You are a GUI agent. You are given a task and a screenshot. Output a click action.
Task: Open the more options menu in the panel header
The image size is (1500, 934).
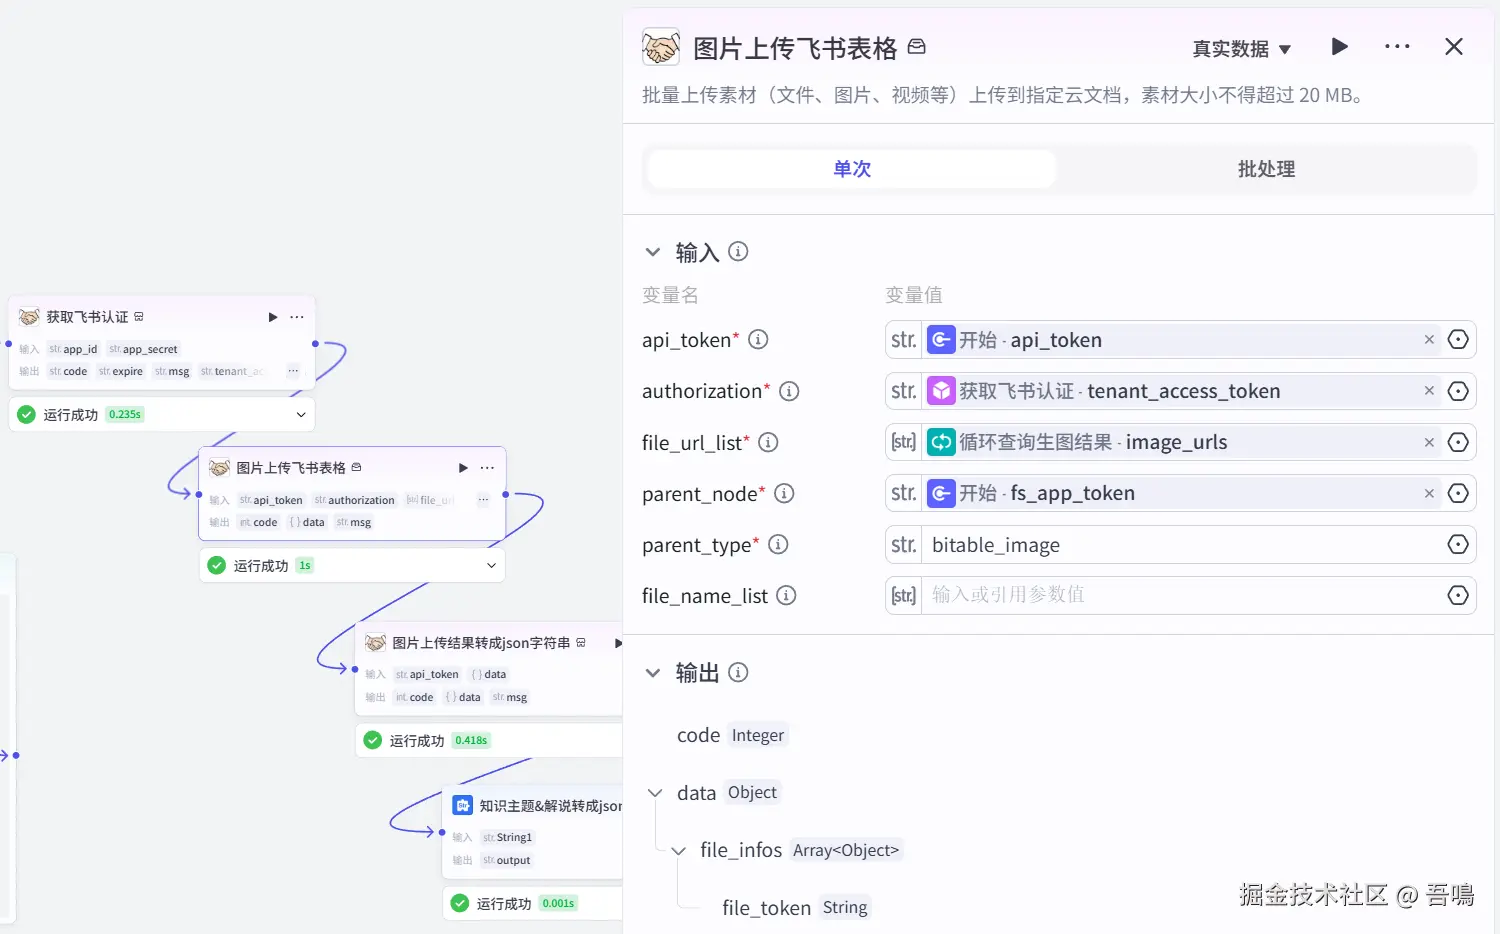[x=1397, y=47]
